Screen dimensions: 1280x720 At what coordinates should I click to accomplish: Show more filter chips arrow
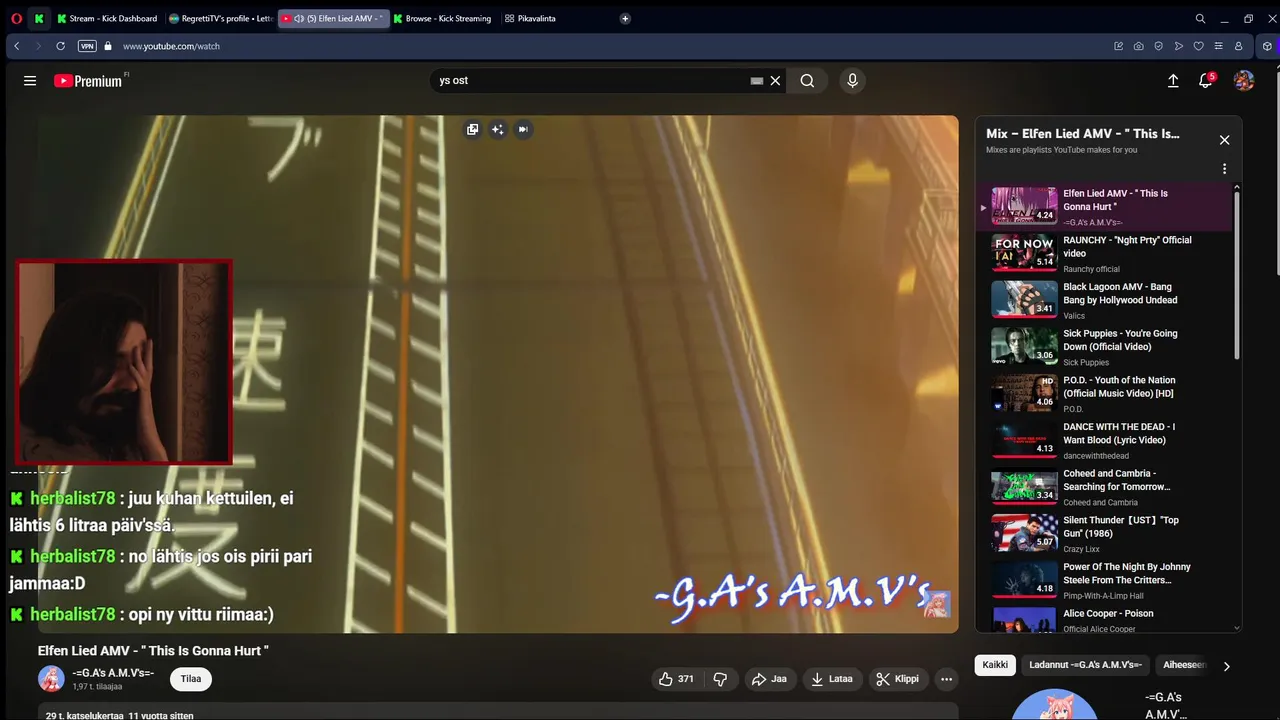pyautogui.click(x=1227, y=666)
